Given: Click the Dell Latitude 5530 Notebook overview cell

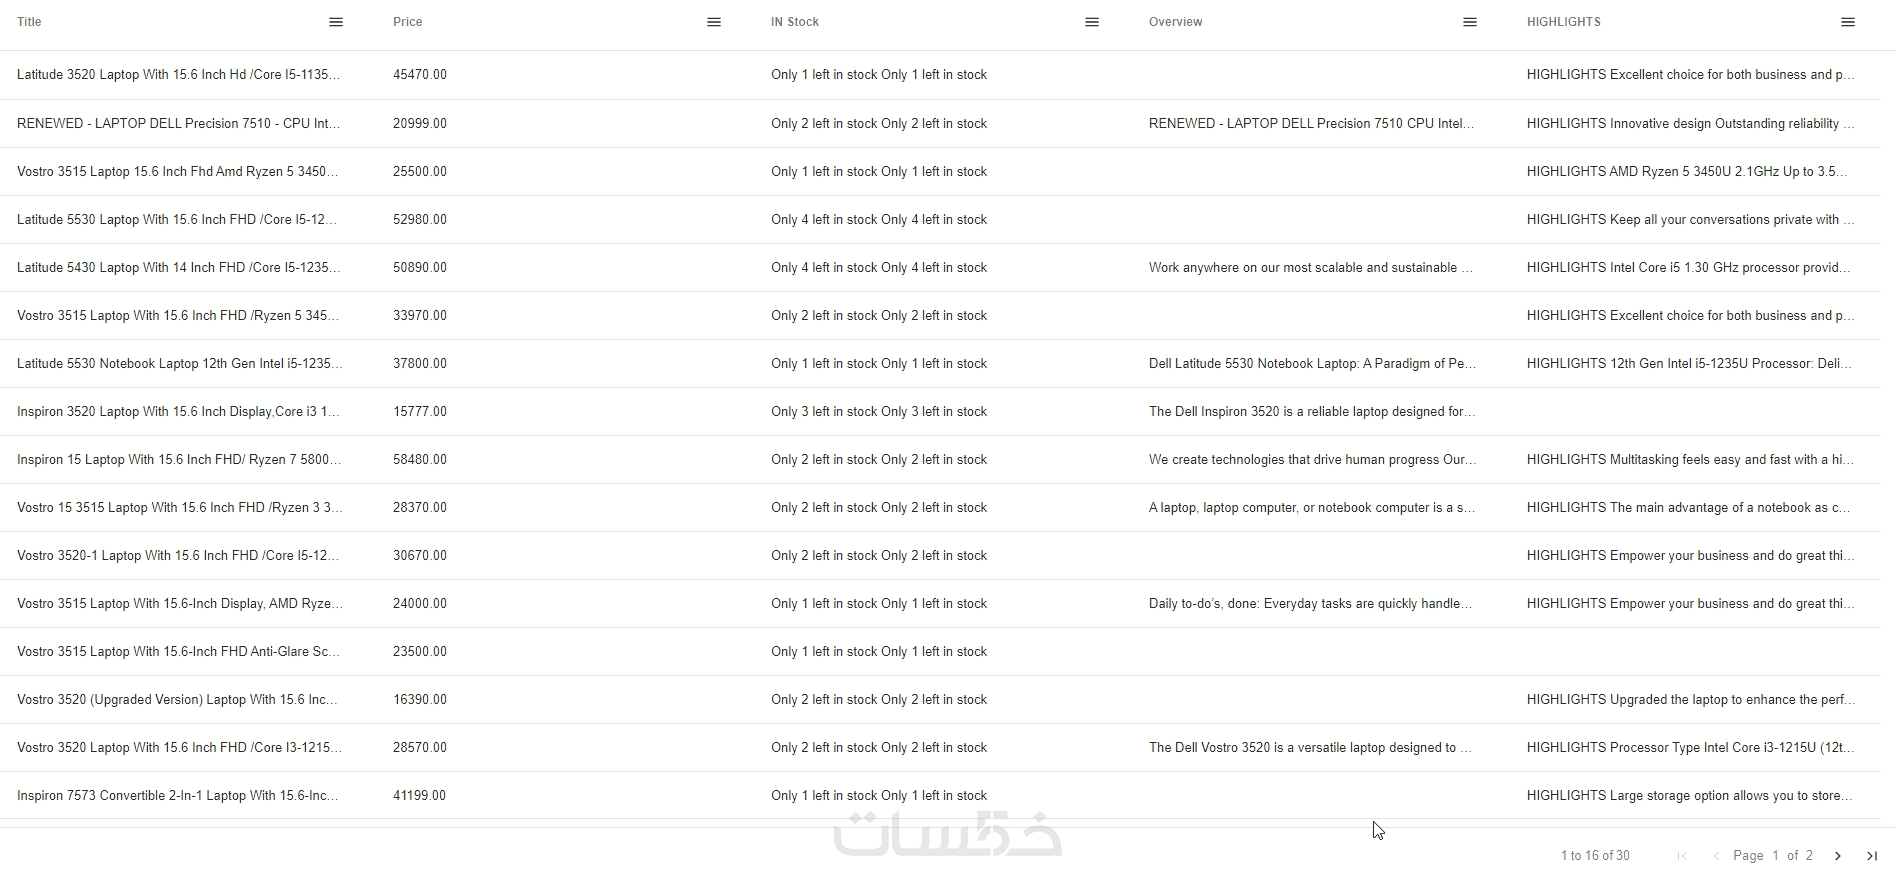Looking at the screenshot, I should tap(1312, 364).
